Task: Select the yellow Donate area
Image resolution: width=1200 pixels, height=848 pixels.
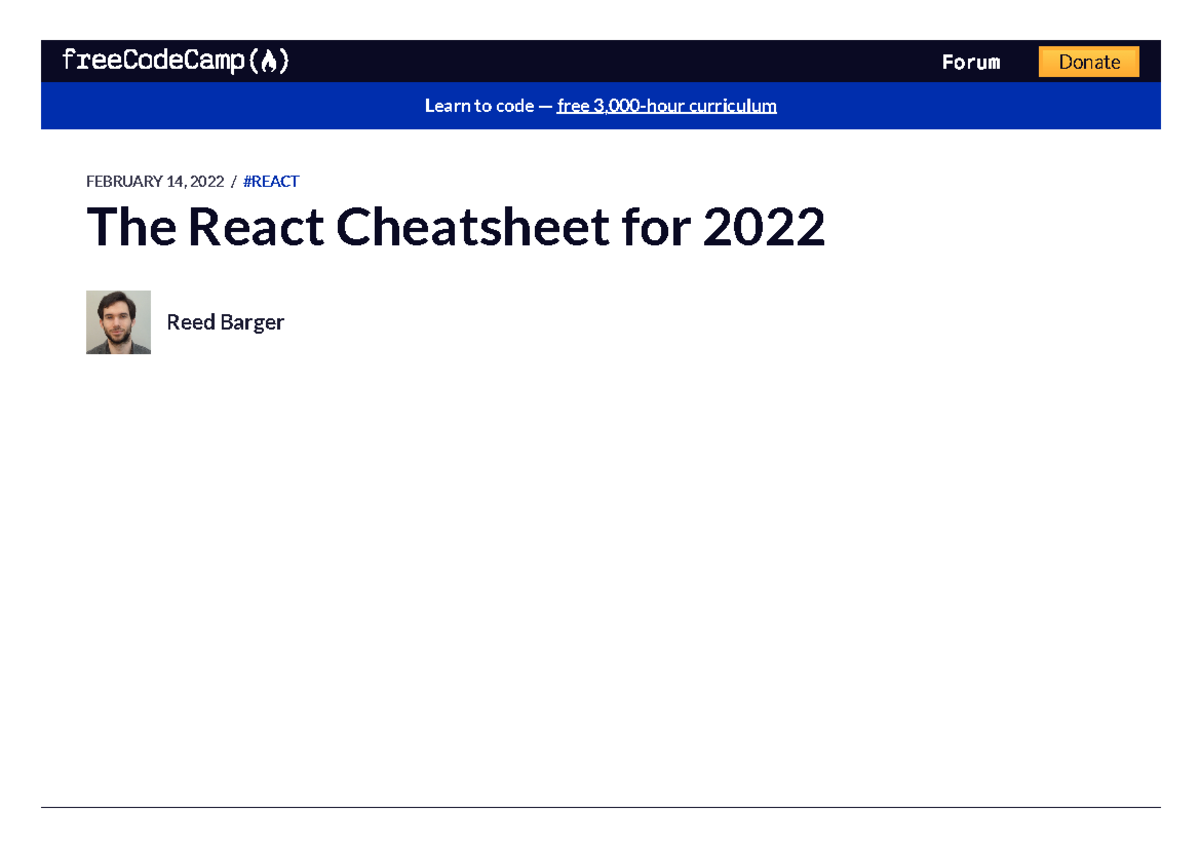Action: (1088, 61)
